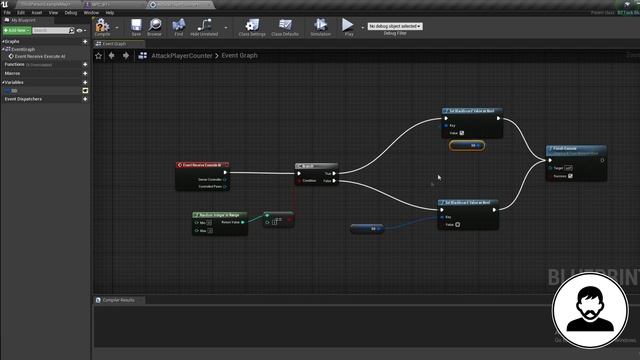Viewport: 640px width, 360px height.
Task: Click the Compile toolbar icon
Action: [102, 26]
